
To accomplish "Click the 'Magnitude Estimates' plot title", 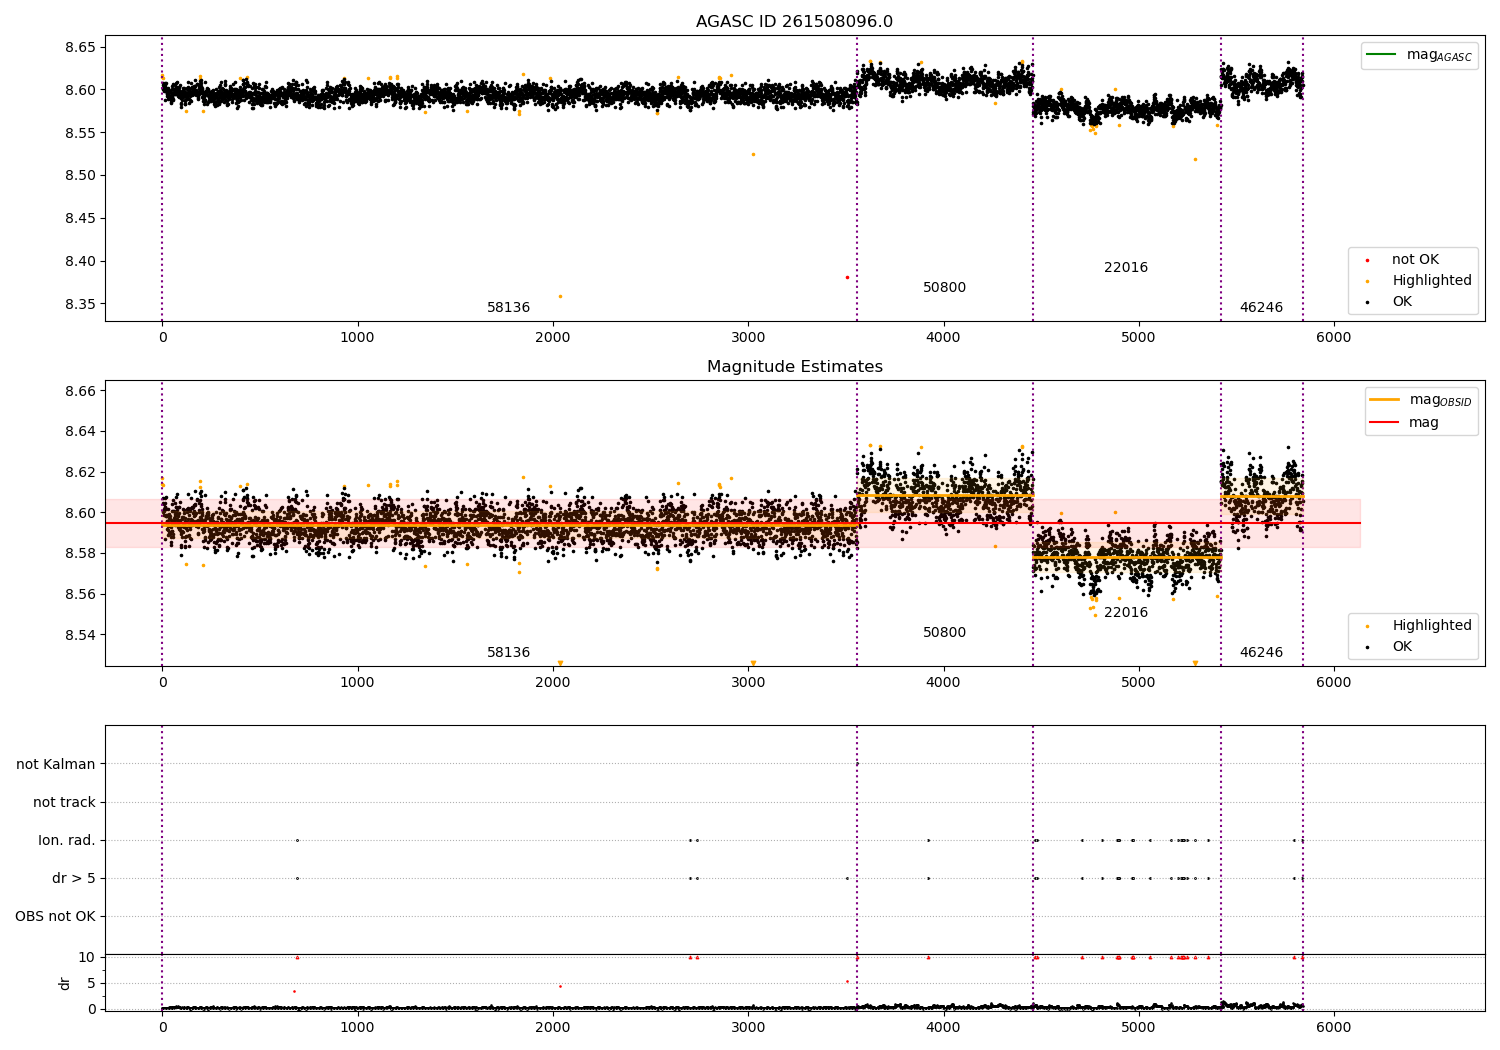I will tap(794, 367).
